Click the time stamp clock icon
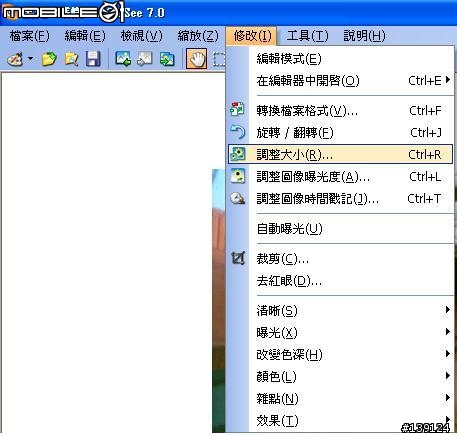 238,198
